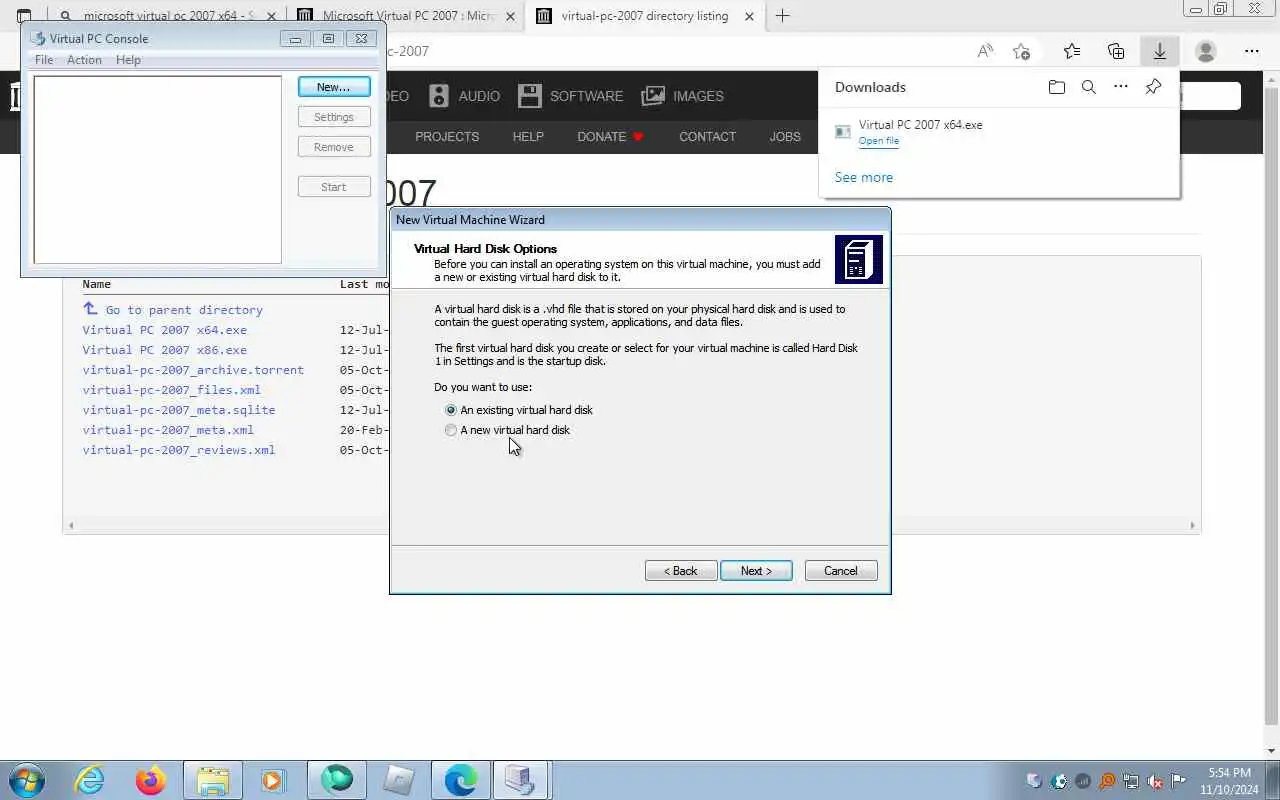Viewport: 1280px width, 800px height.
Task: Click Back in New Virtual Machine Wizard
Action: 681,571
